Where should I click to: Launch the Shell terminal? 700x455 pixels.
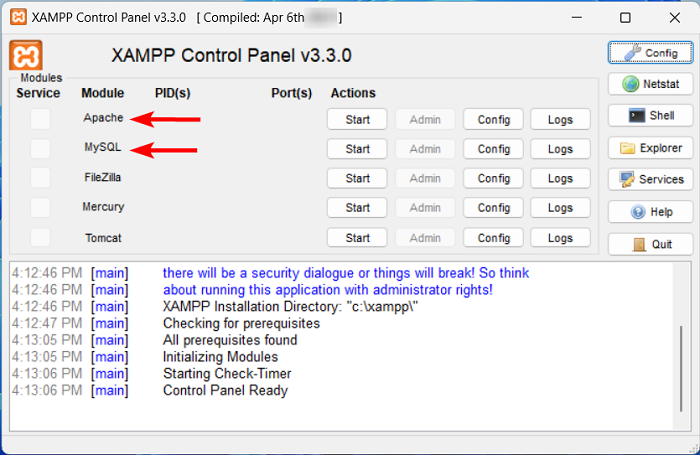650,116
